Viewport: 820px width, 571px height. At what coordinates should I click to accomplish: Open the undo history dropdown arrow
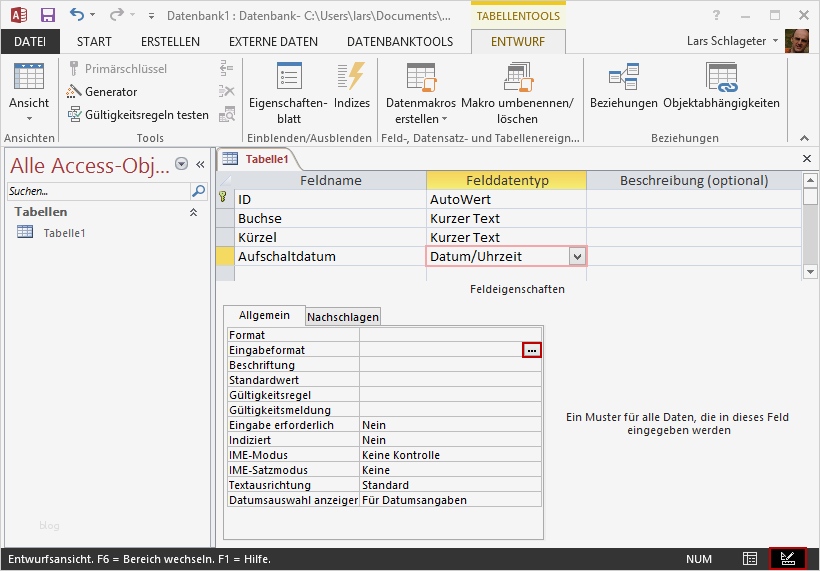pos(93,15)
